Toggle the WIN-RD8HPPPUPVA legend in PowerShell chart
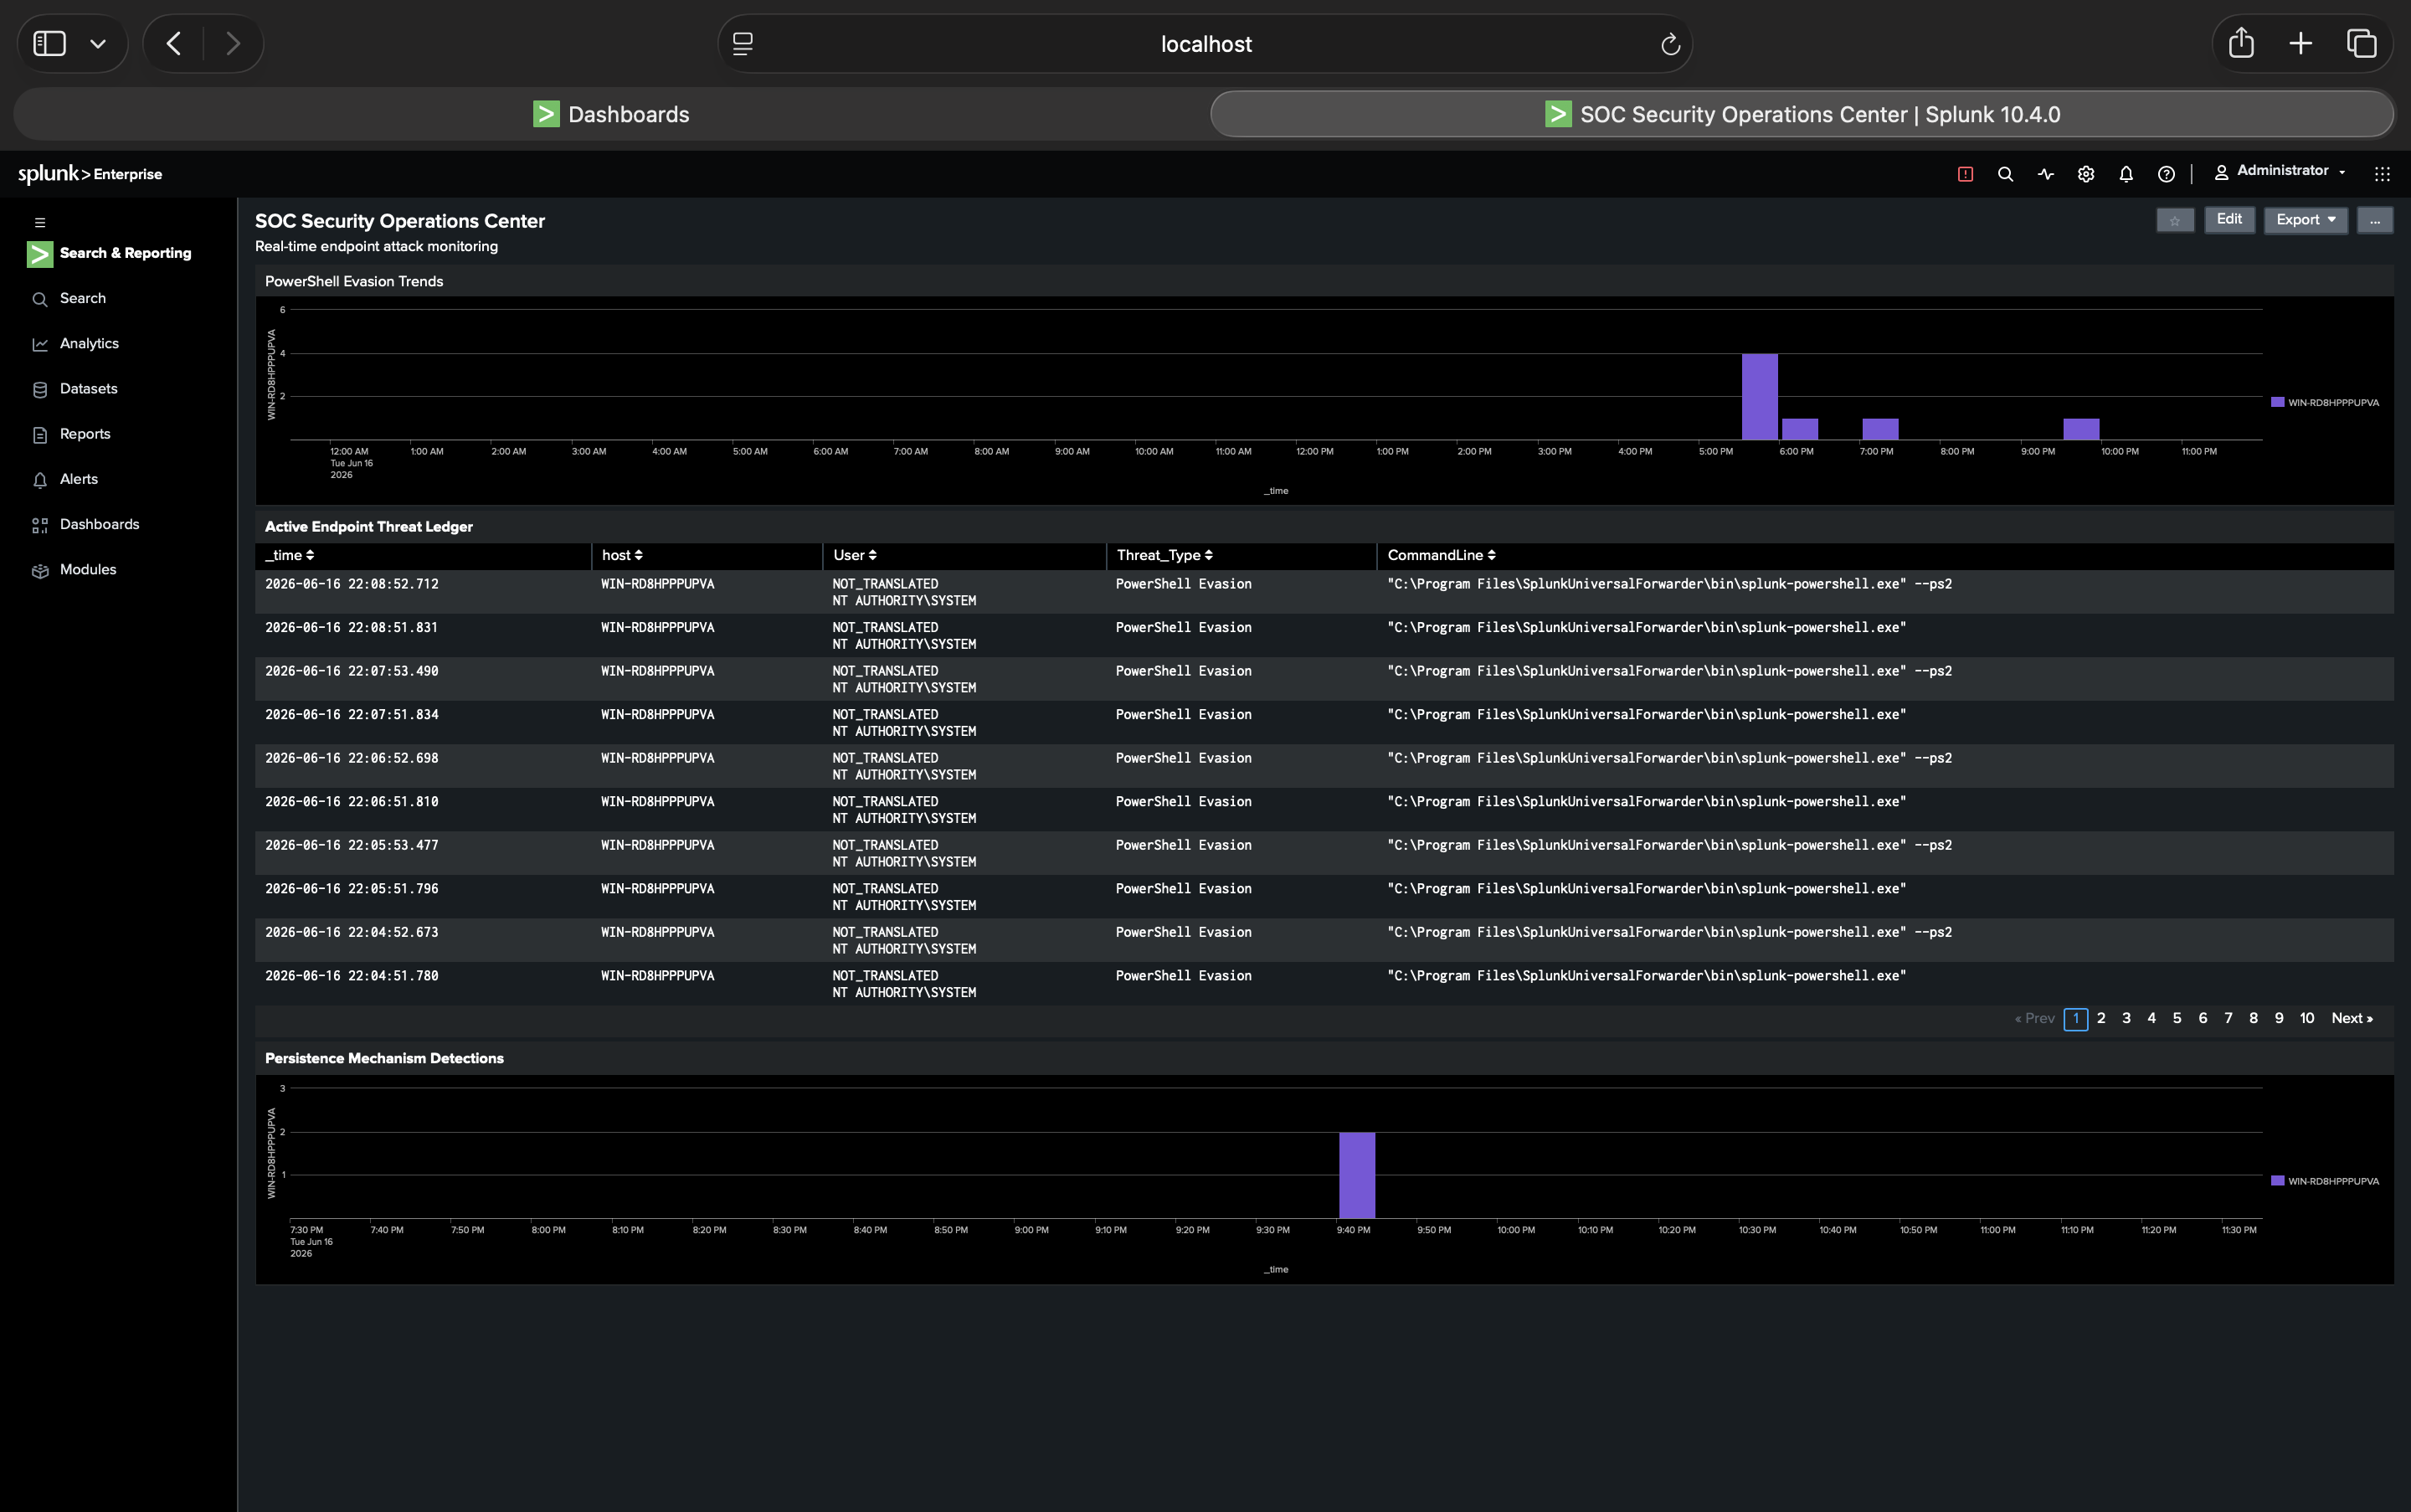Viewport: 2411px width, 1512px height. tap(2325, 402)
